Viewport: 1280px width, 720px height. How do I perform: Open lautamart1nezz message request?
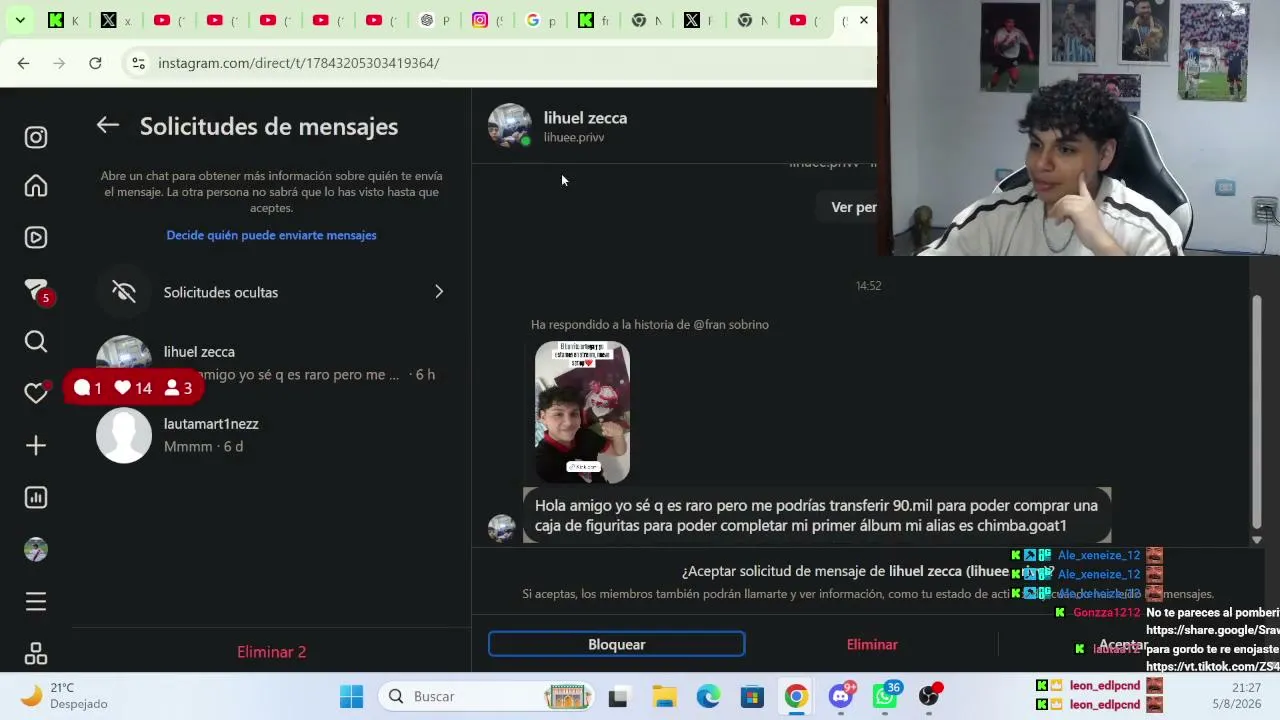[271, 435]
